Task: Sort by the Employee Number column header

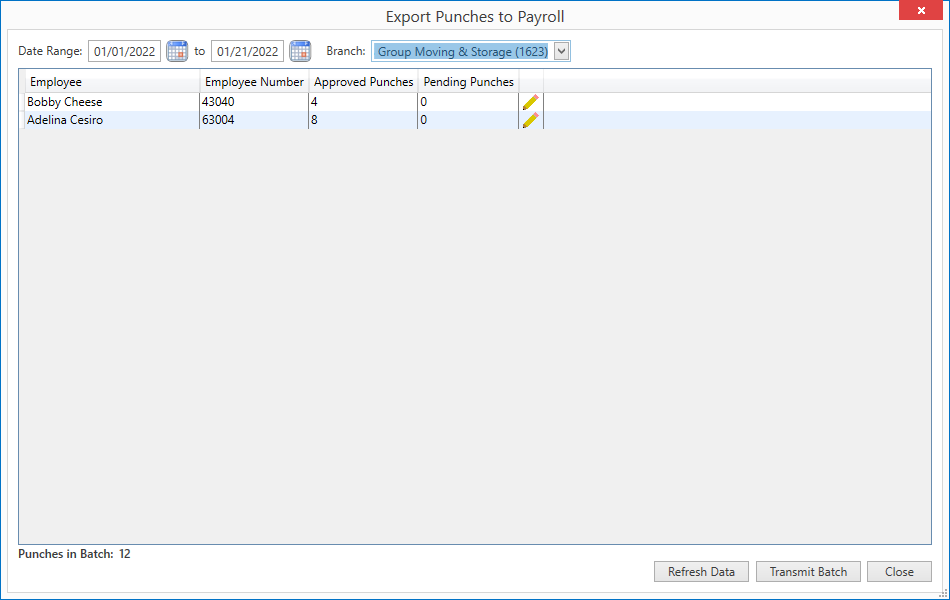Action: (x=254, y=81)
